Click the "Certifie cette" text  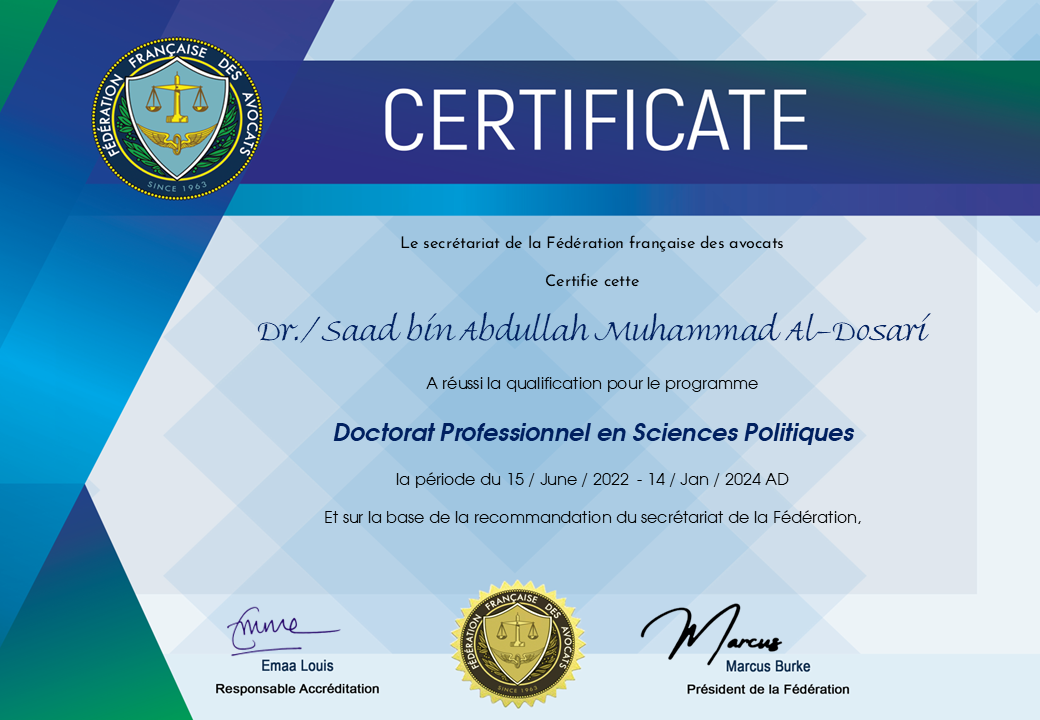(592, 281)
